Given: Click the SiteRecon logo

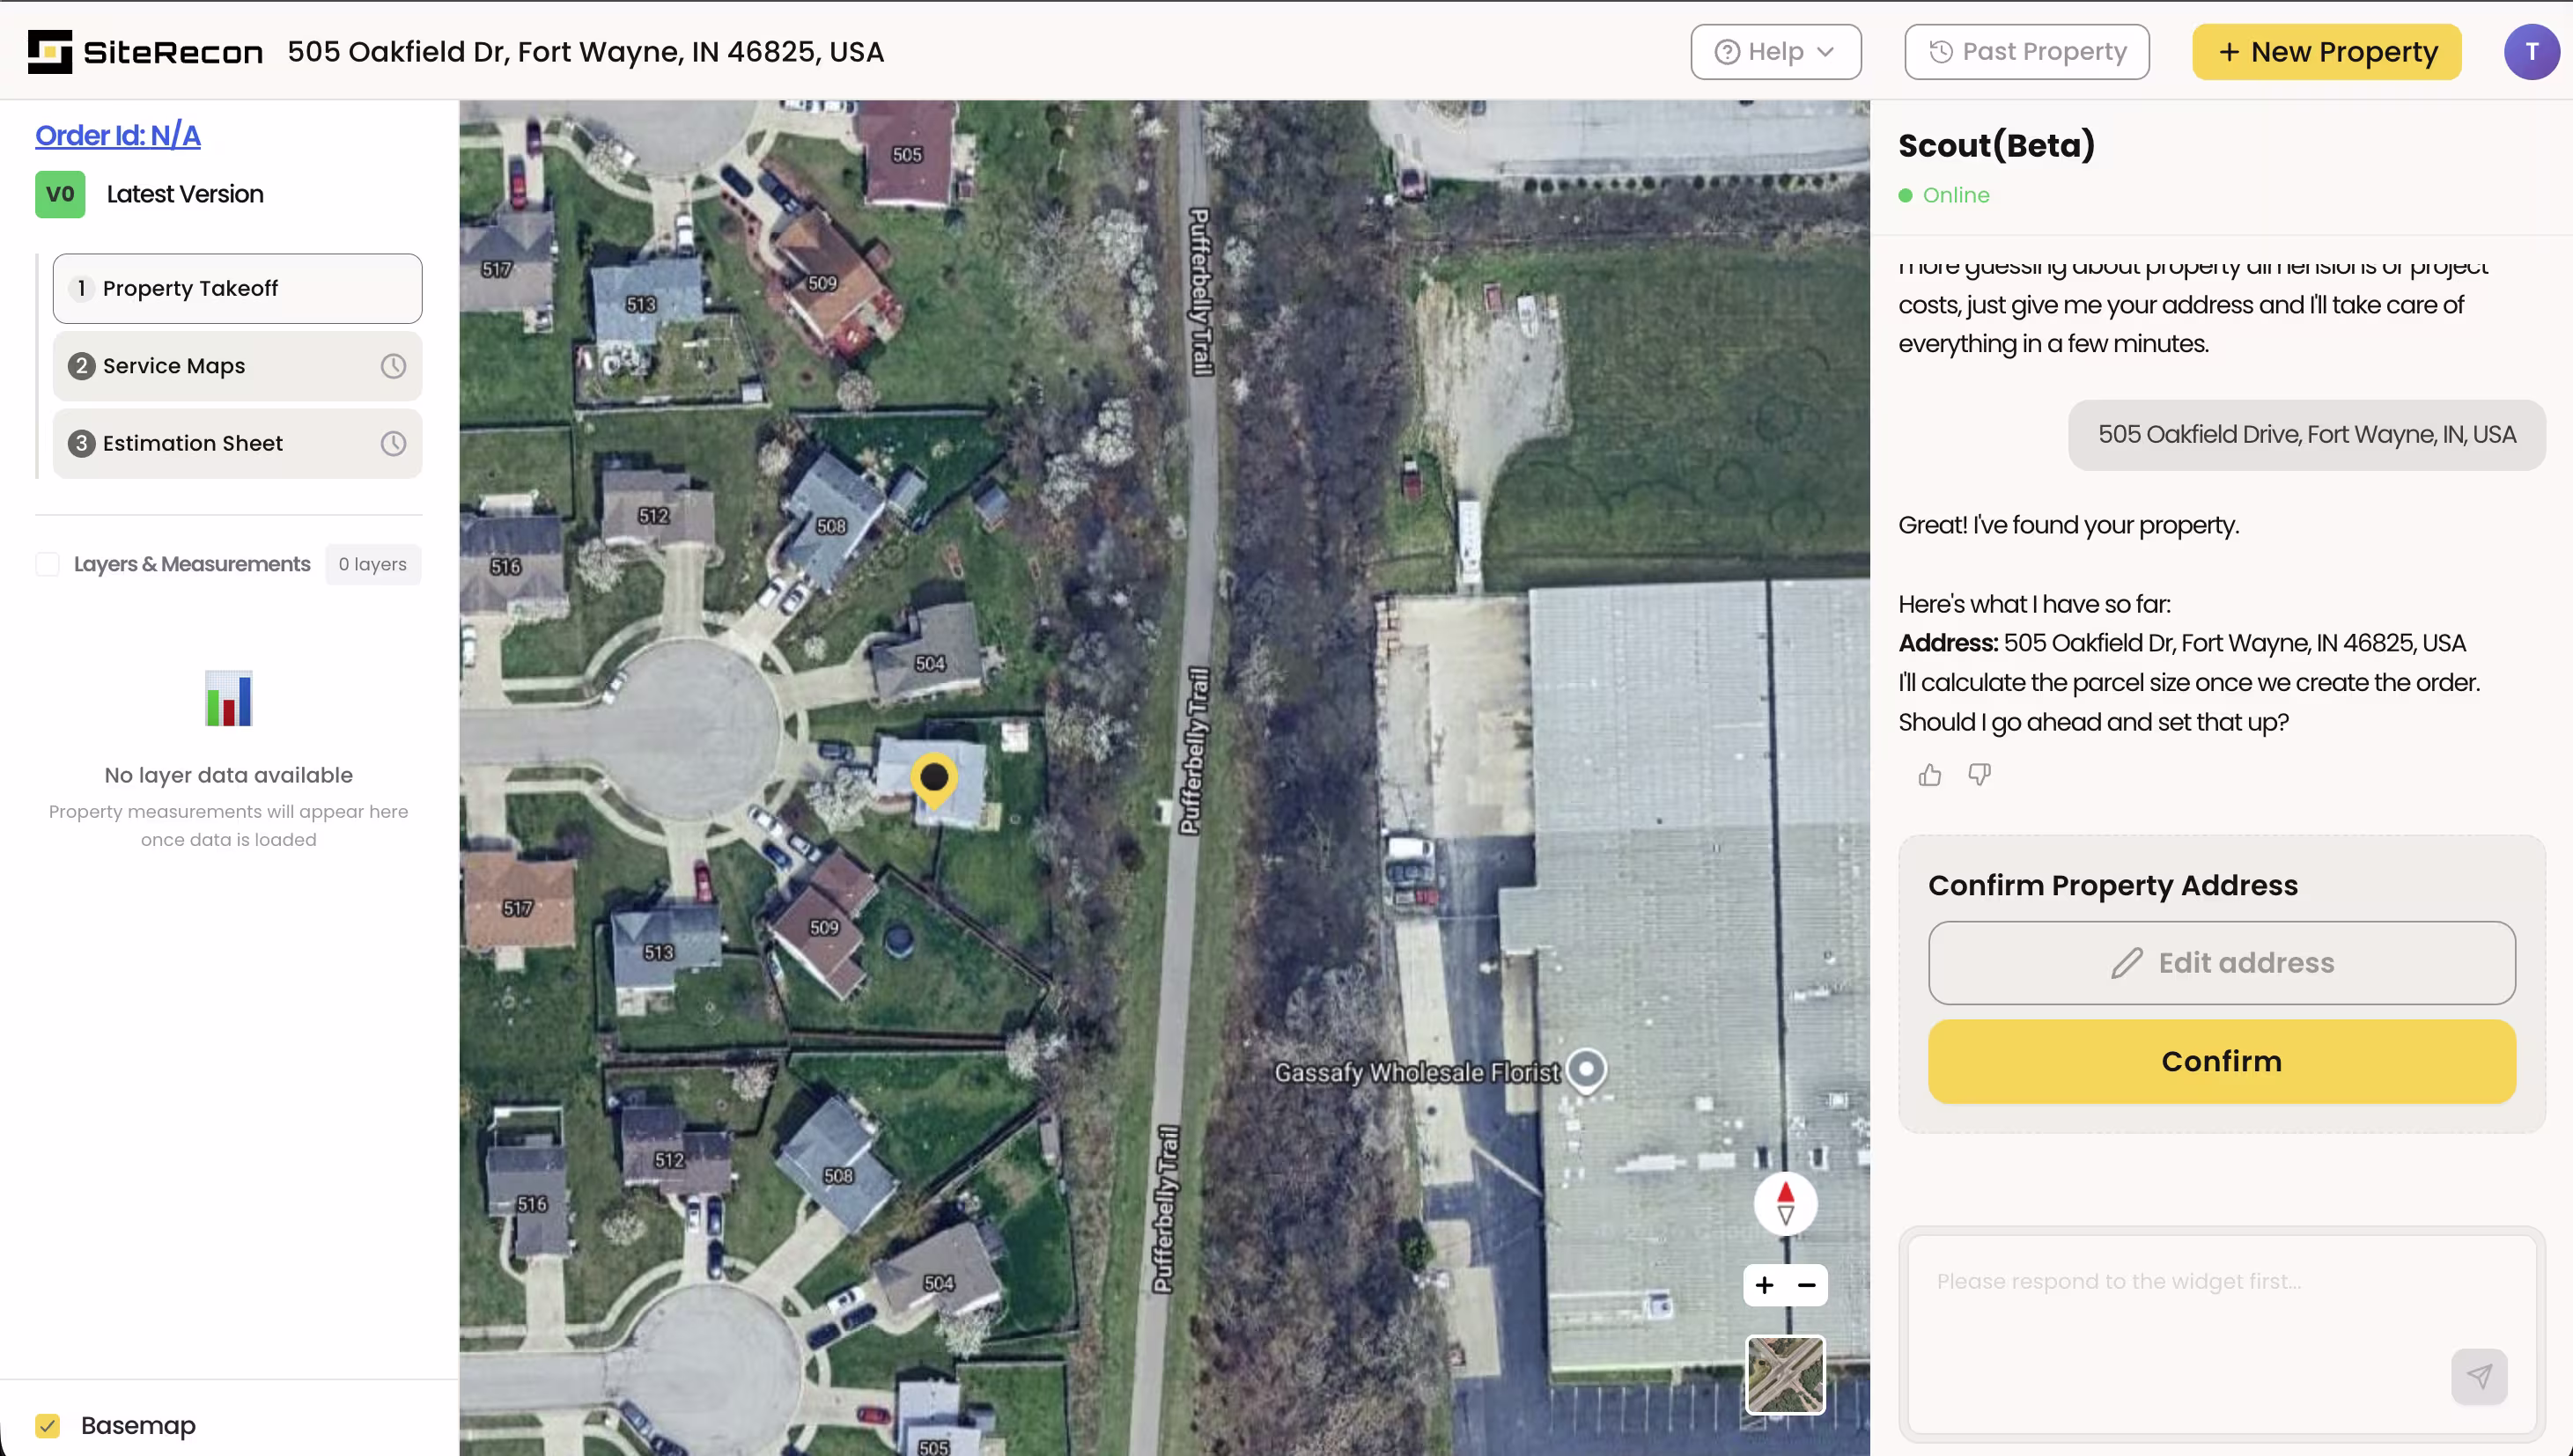Looking at the screenshot, I should [x=146, y=52].
